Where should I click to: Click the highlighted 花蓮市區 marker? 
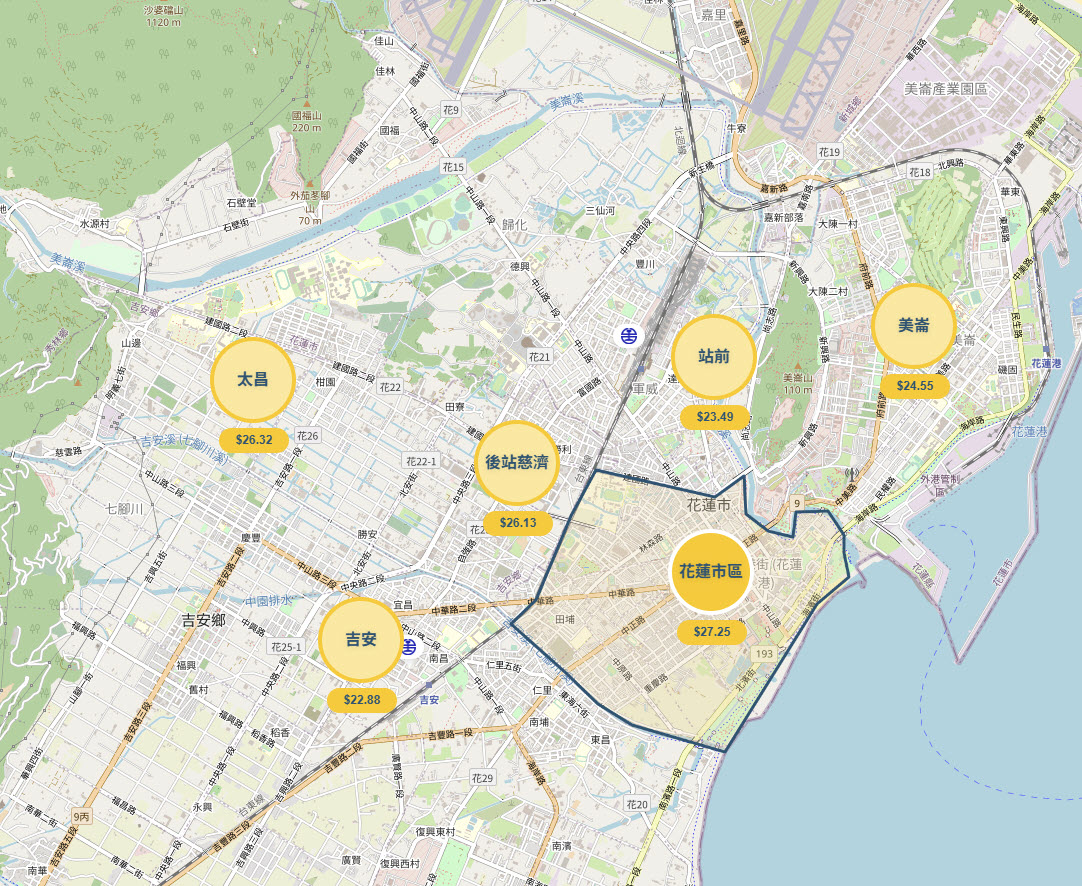coord(710,571)
